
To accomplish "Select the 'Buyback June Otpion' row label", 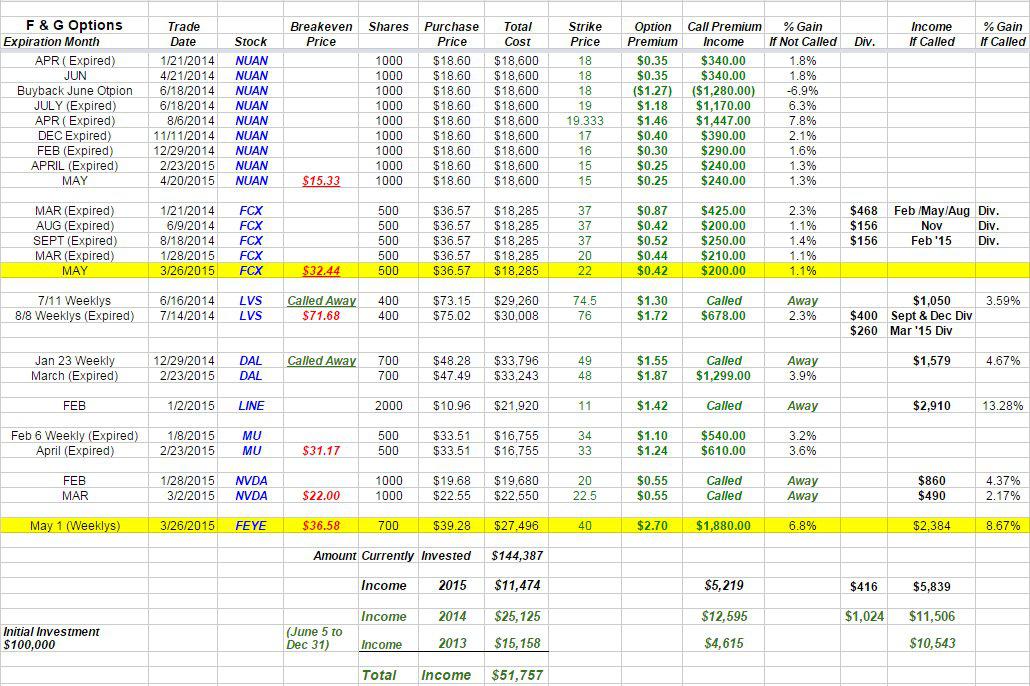I will click(x=74, y=91).
